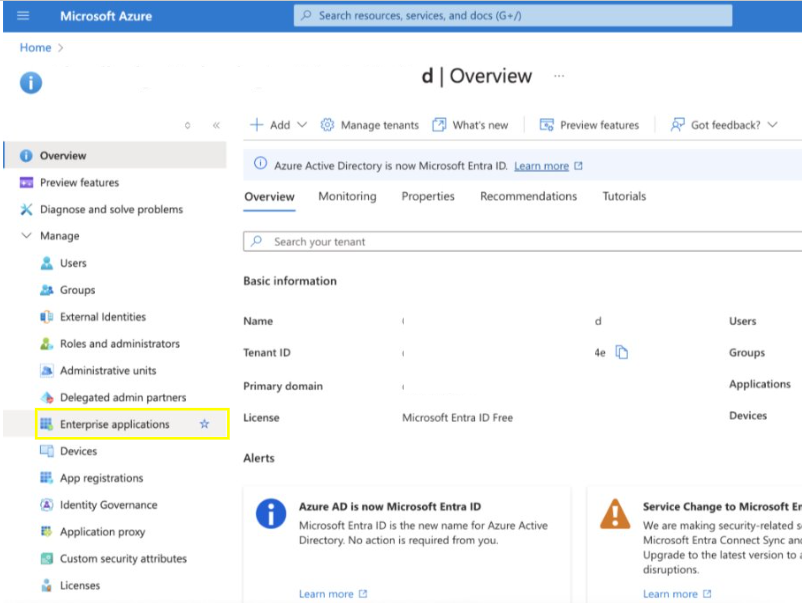Click the Users stat label
Image resolution: width=802 pixels, height=603 pixels.
743,321
